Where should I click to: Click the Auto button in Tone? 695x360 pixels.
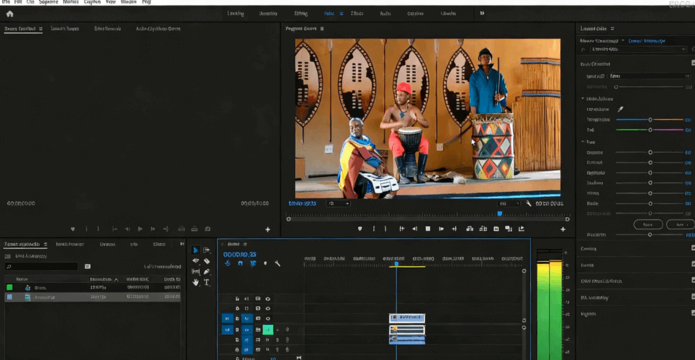tap(680, 224)
